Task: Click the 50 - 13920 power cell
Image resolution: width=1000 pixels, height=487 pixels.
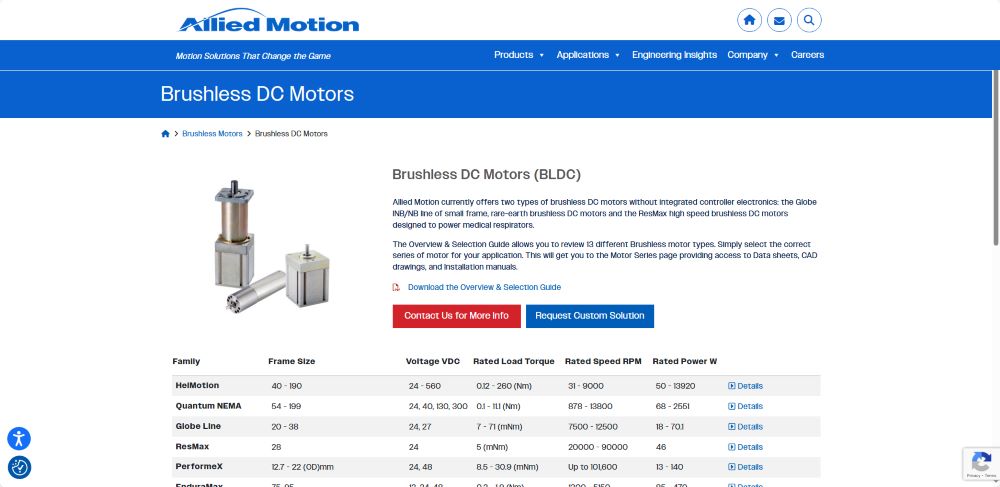Action: 675,386
